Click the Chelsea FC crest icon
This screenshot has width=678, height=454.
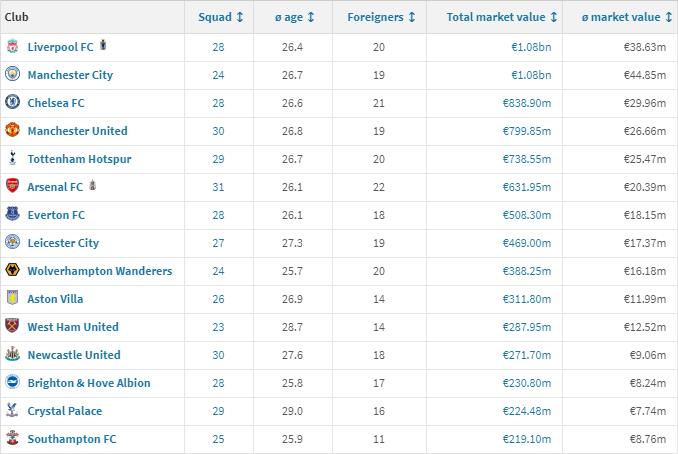(x=12, y=103)
